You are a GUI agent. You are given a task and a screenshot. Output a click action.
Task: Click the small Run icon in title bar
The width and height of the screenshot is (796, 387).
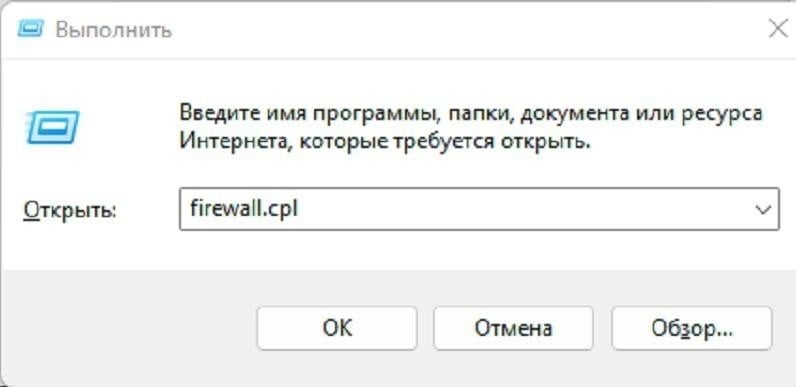(x=30, y=29)
